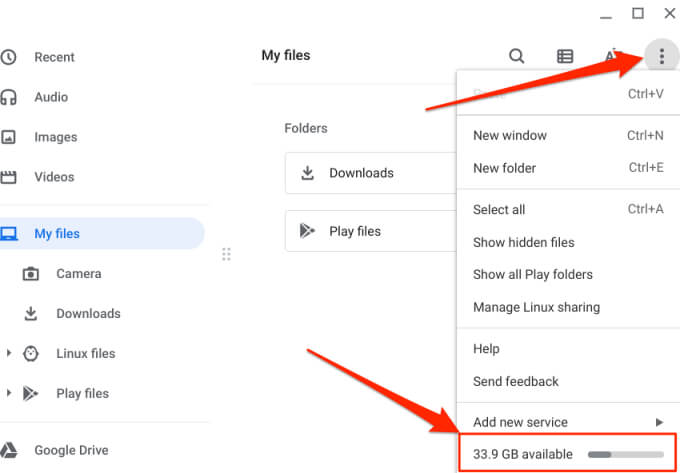The height and width of the screenshot is (473, 680).
Task: Open the three-dot more options menu
Action: (x=661, y=56)
